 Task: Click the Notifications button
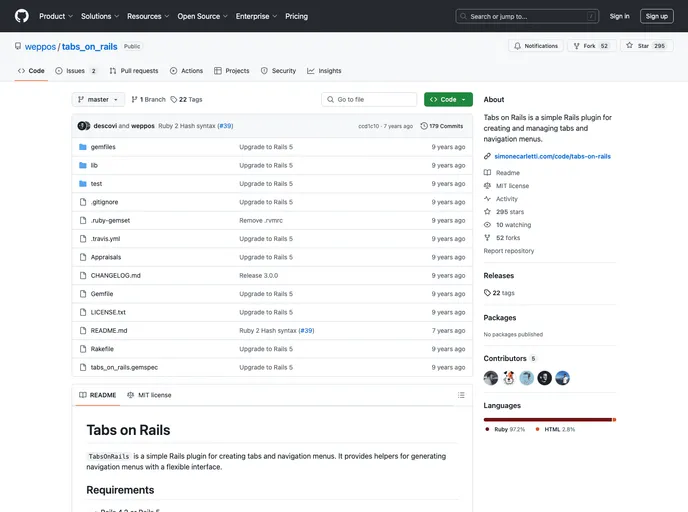536,46
